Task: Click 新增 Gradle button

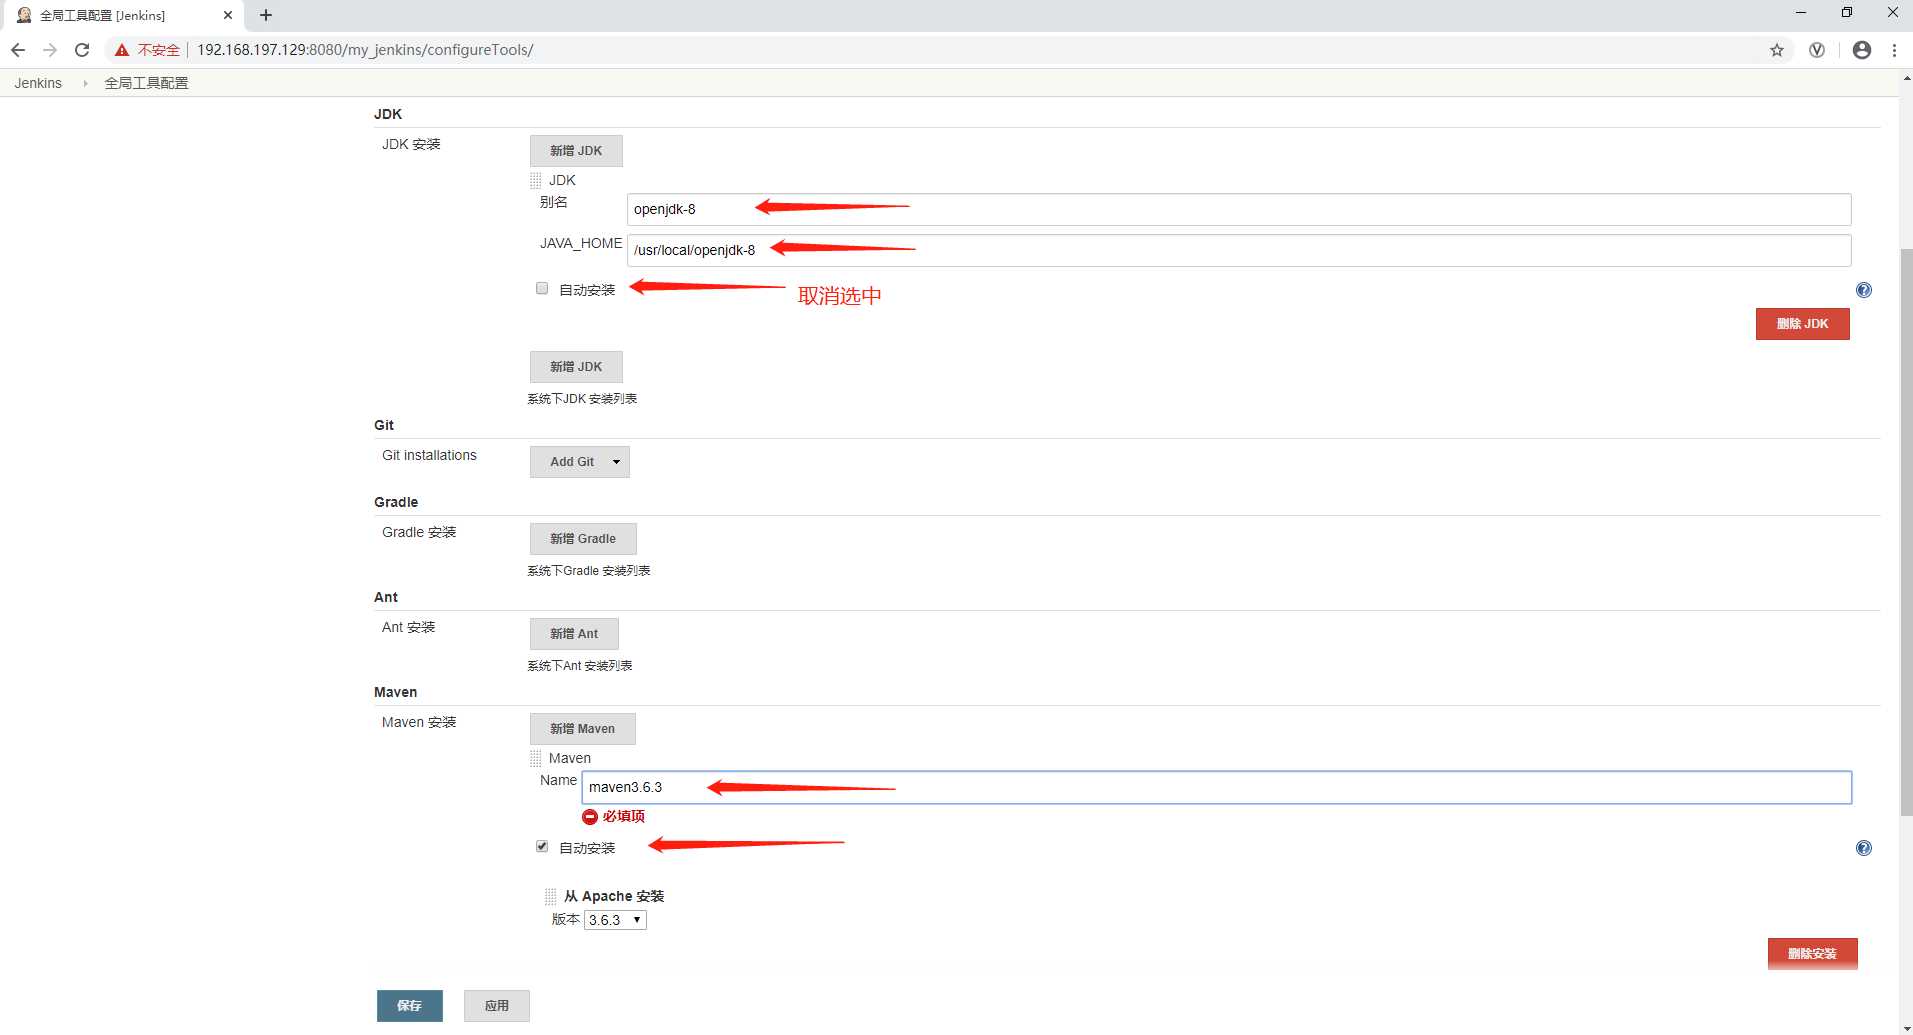Action: [x=583, y=539]
